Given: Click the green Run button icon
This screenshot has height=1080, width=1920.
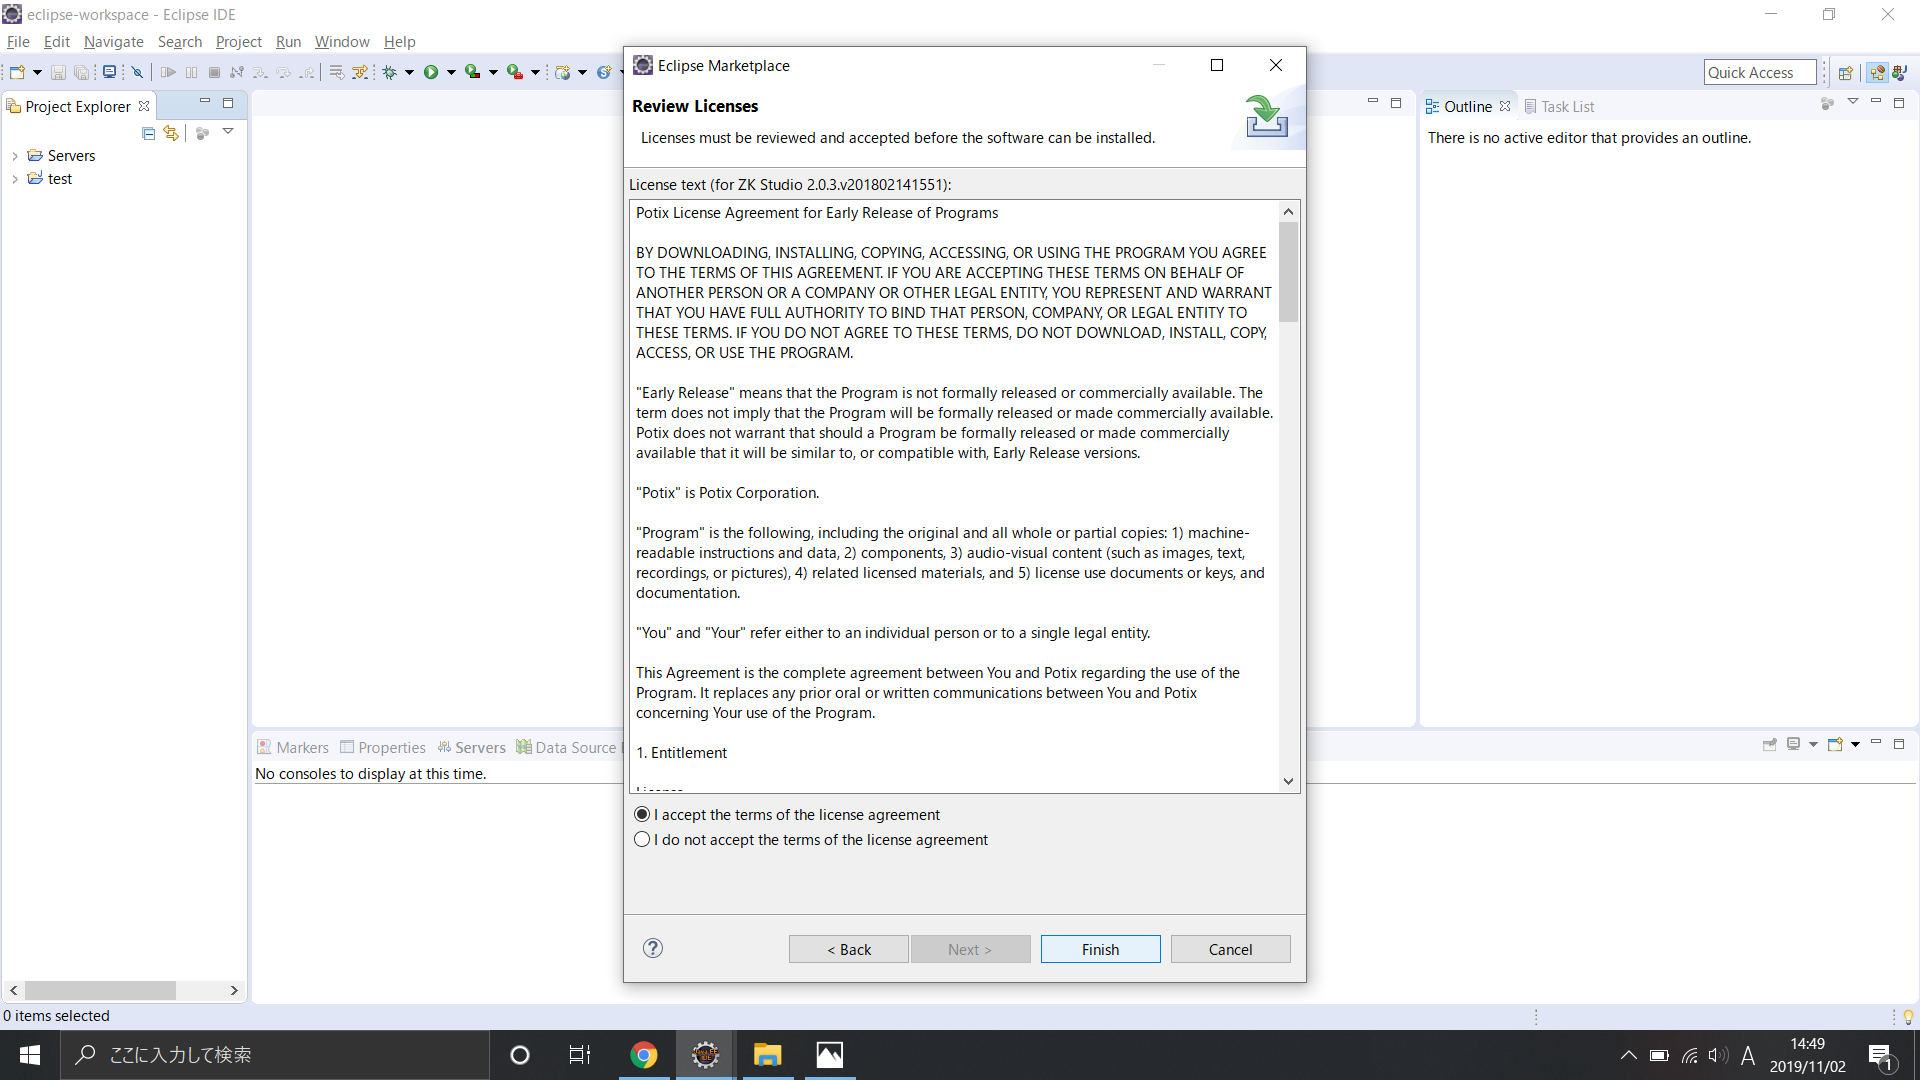Looking at the screenshot, I should 431,72.
